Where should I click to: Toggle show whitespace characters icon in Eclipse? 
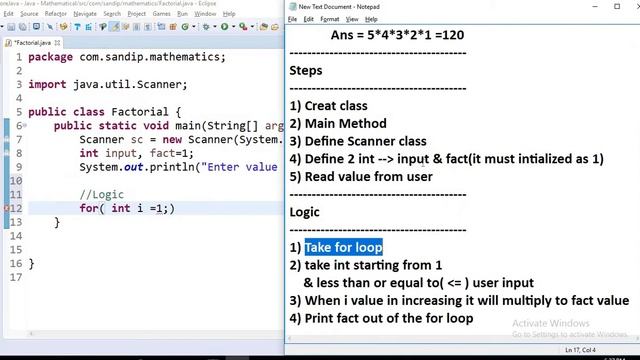(147, 27)
